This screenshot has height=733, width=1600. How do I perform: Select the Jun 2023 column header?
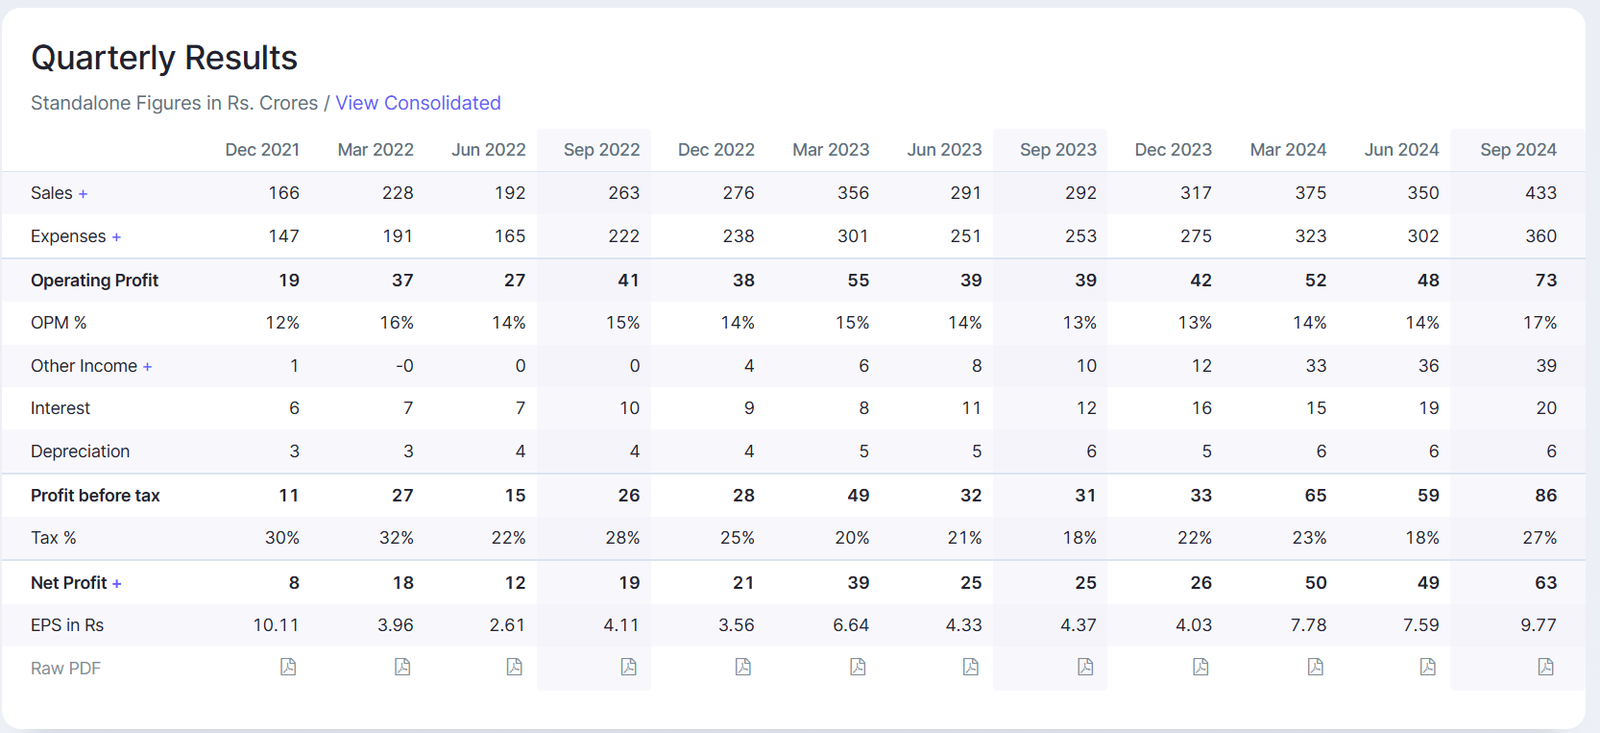coord(944,150)
